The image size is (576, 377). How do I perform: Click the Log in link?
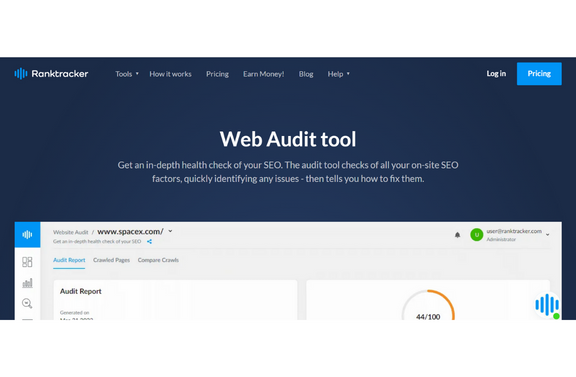pyautogui.click(x=496, y=73)
